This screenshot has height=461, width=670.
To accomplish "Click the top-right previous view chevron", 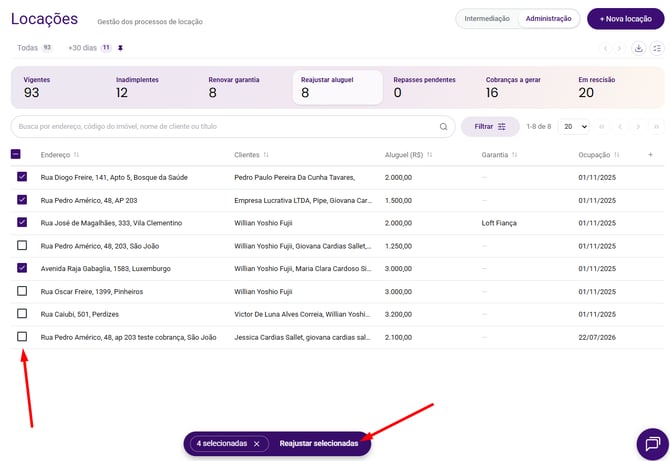I will click(605, 48).
